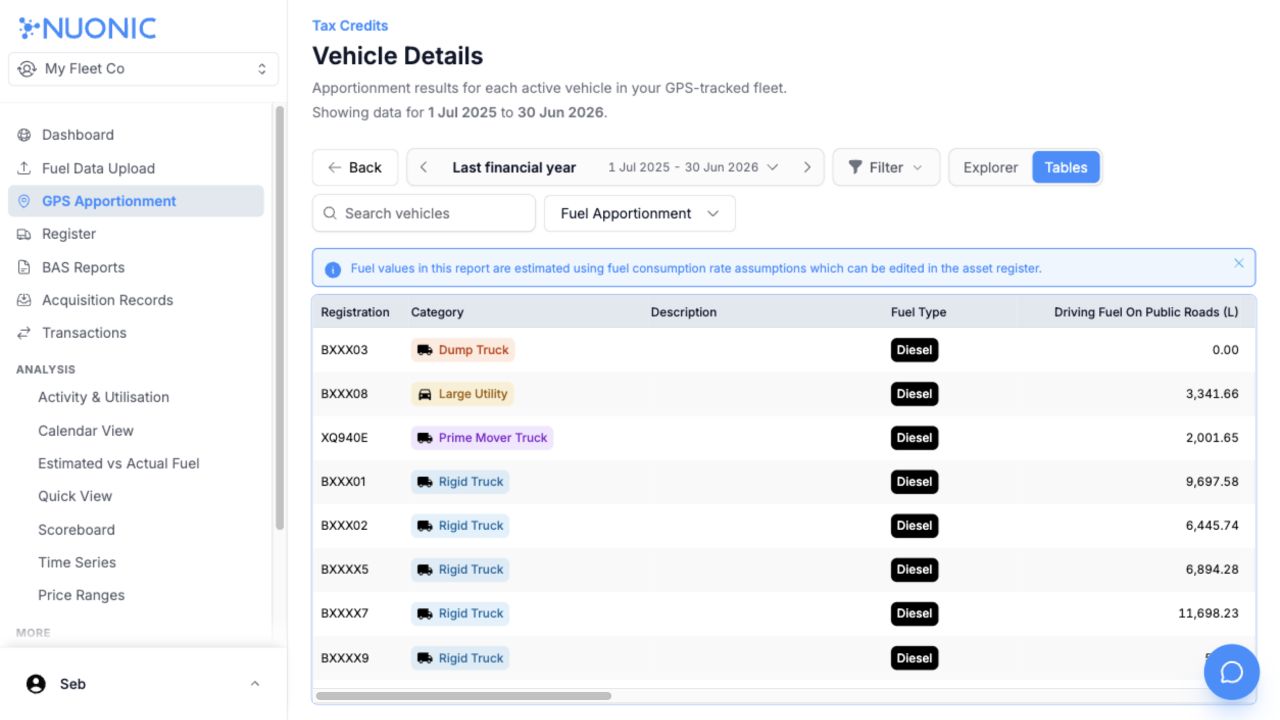This screenshot has width=1280, height=720.
Task: Open the My Fleet Co selector
Action: click(144, 69)
